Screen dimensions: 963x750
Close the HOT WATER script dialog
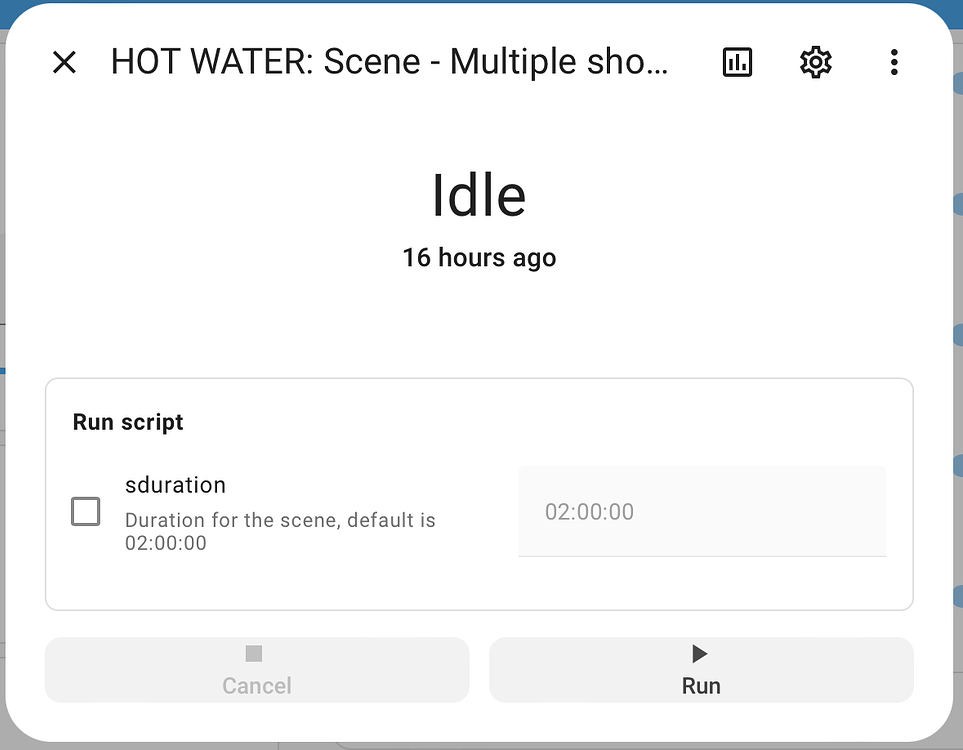[64, 63]
